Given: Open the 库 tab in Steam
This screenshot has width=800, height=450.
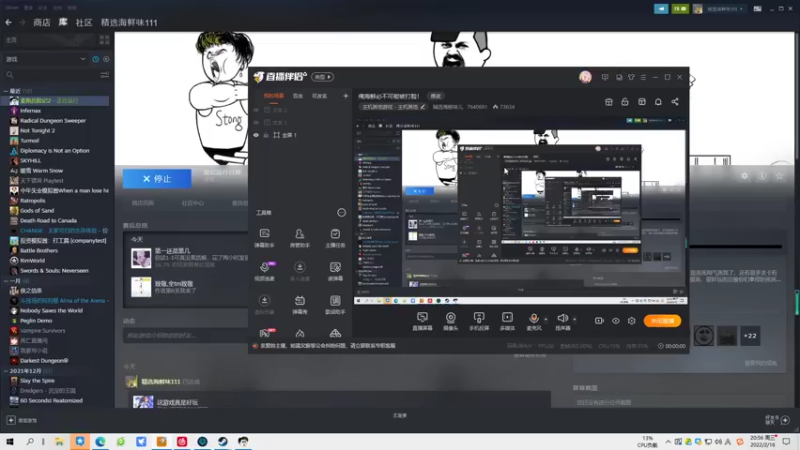Looking at the screenshot, I should tap(63, 22).
